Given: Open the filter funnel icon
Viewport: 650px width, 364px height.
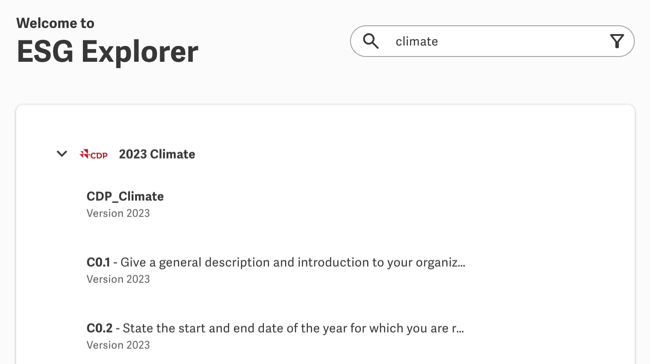Looking at the screenshot, I should pos(617,41).
